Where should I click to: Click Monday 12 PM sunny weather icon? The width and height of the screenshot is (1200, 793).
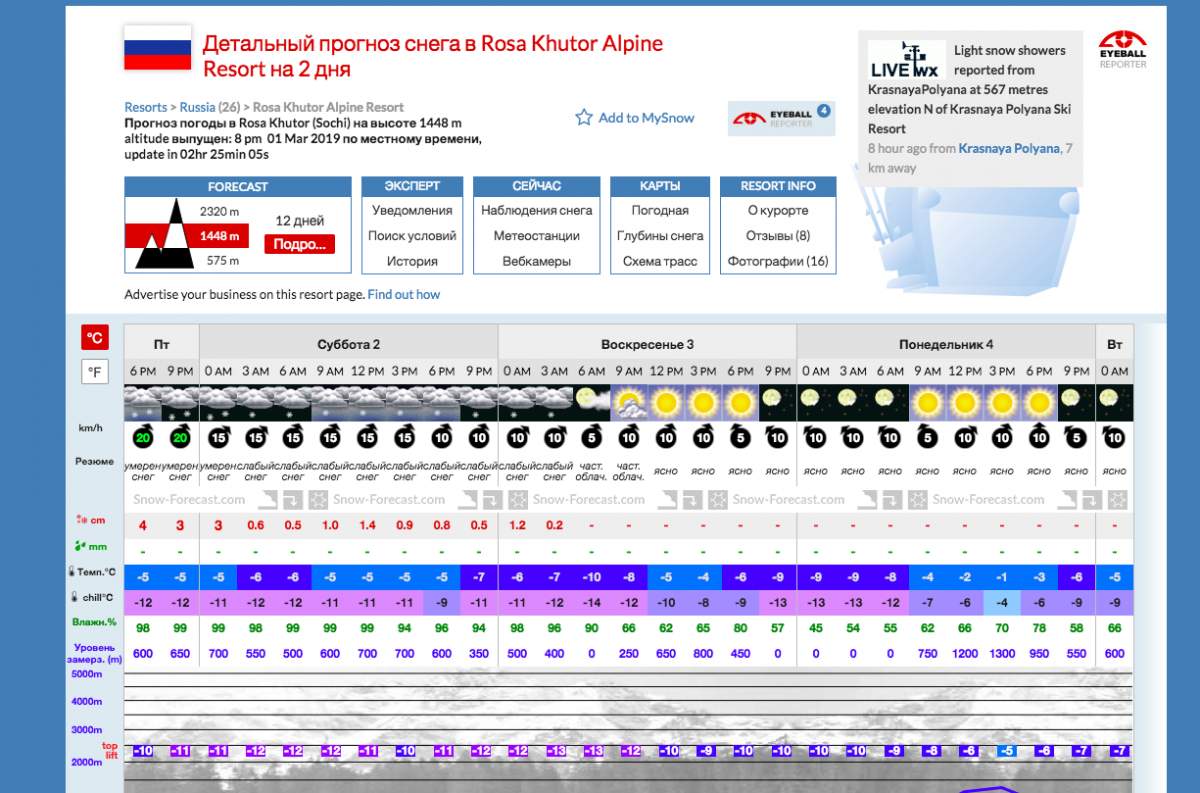965,403
